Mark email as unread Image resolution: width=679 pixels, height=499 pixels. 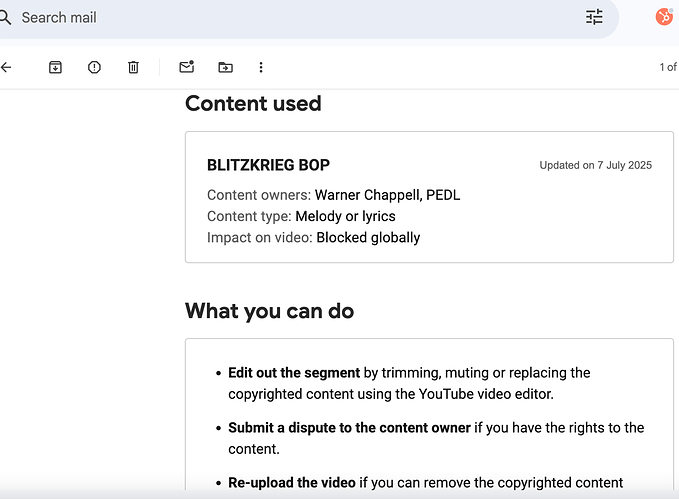click(x=187, y=67)
